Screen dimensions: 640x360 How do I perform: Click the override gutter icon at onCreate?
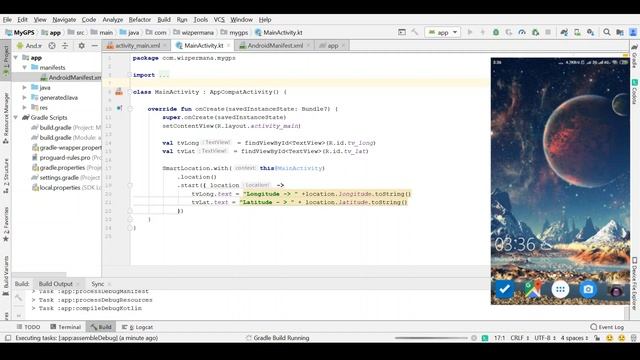click(x=119, y=109)
